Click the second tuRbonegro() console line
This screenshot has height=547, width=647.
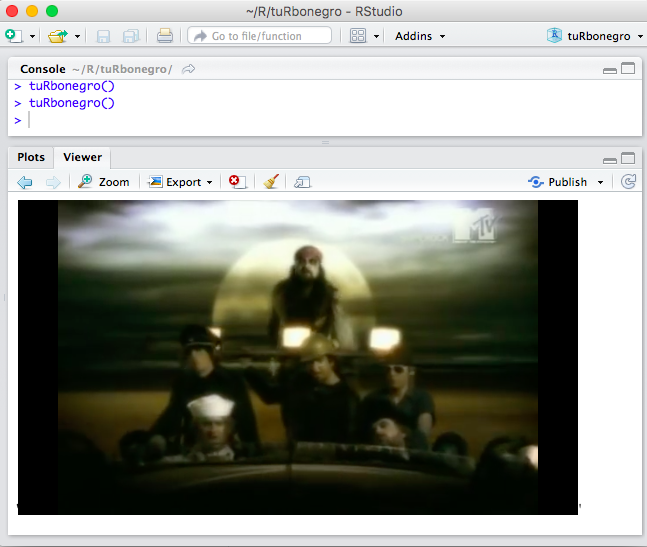[71, 103]
